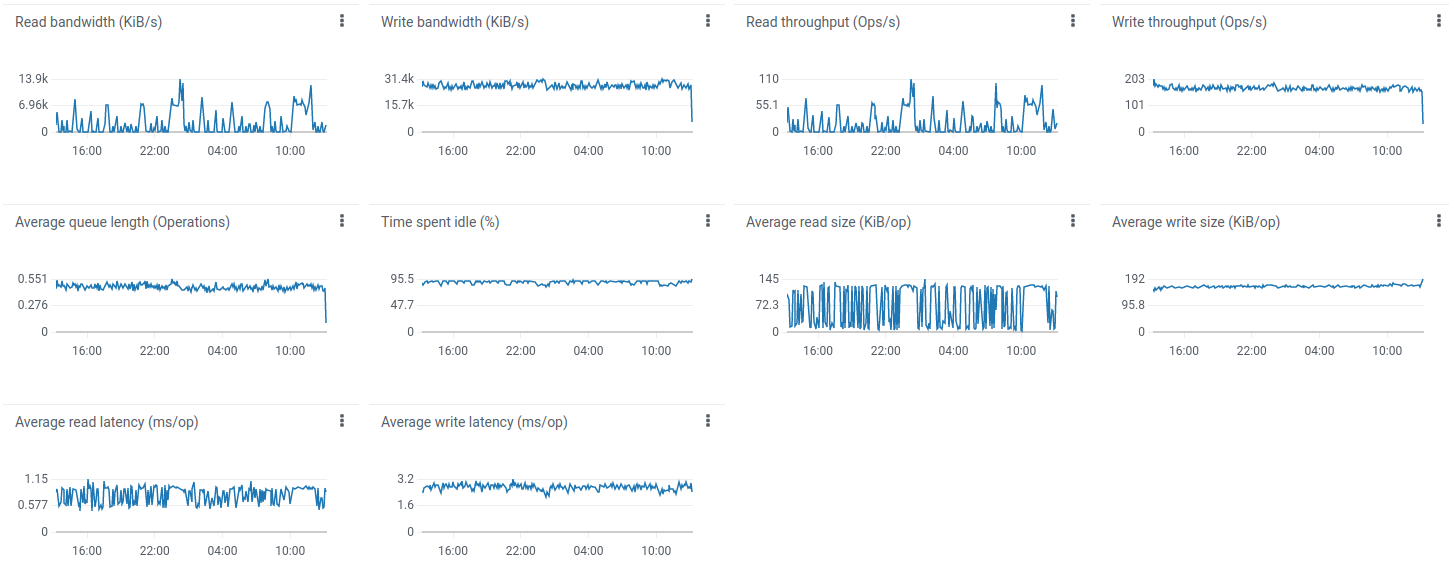
Task: Open the Time spent idle chart menu
Action: click(708, 221)
